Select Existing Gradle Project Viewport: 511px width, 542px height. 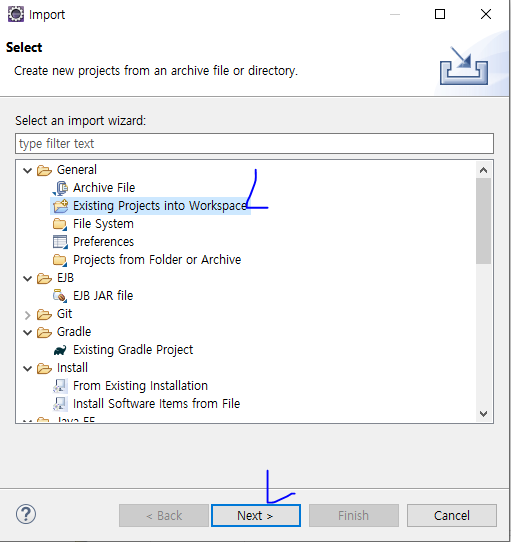pyautogui.click(x=133, y=350)
